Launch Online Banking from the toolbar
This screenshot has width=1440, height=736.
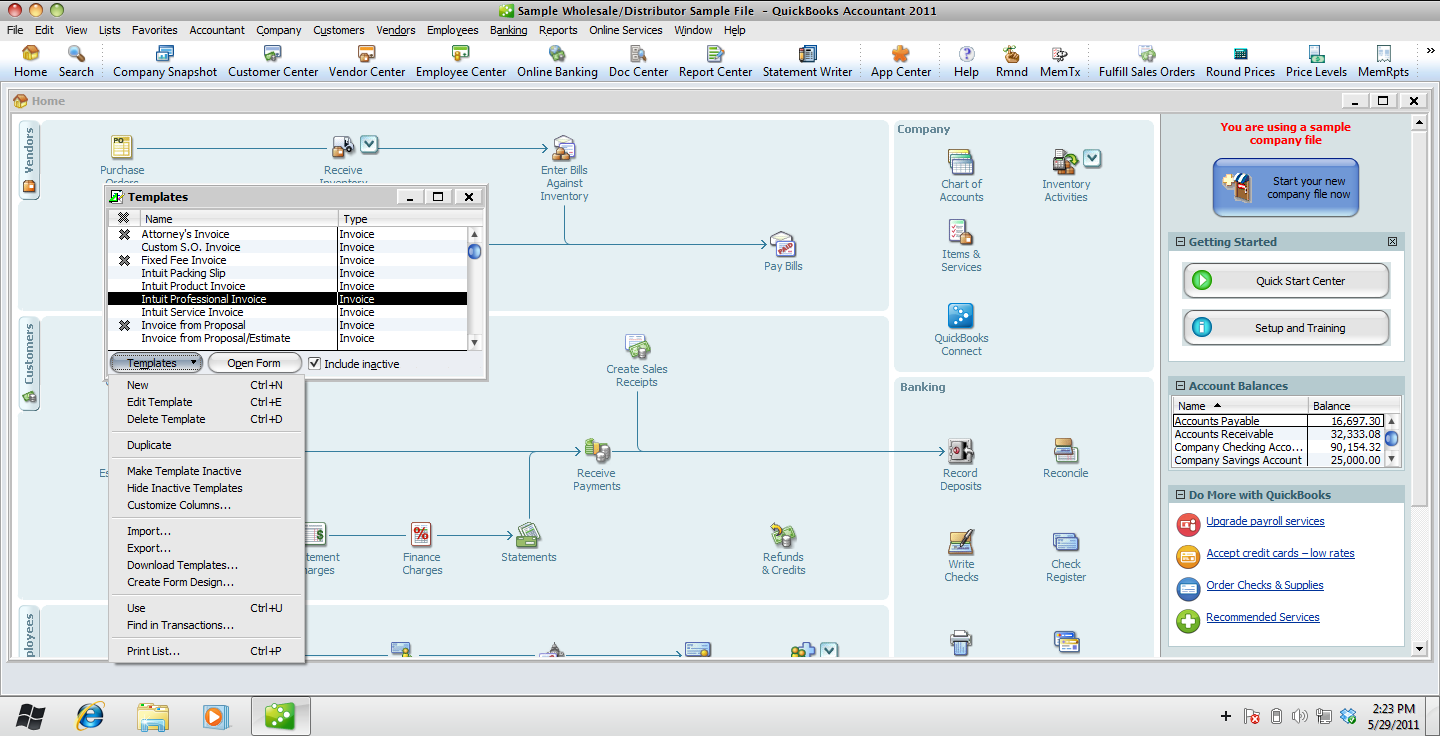[557, 61]
